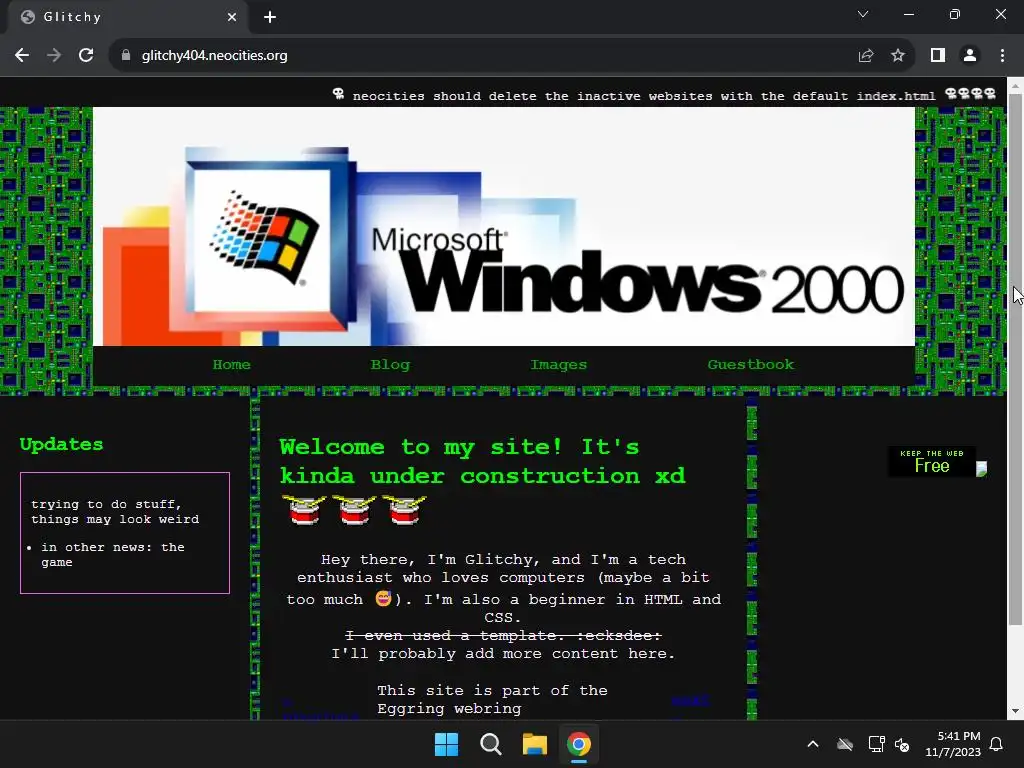Open Windows Start menu
Screen dimensions: 1024x768
tap(447, 744)
